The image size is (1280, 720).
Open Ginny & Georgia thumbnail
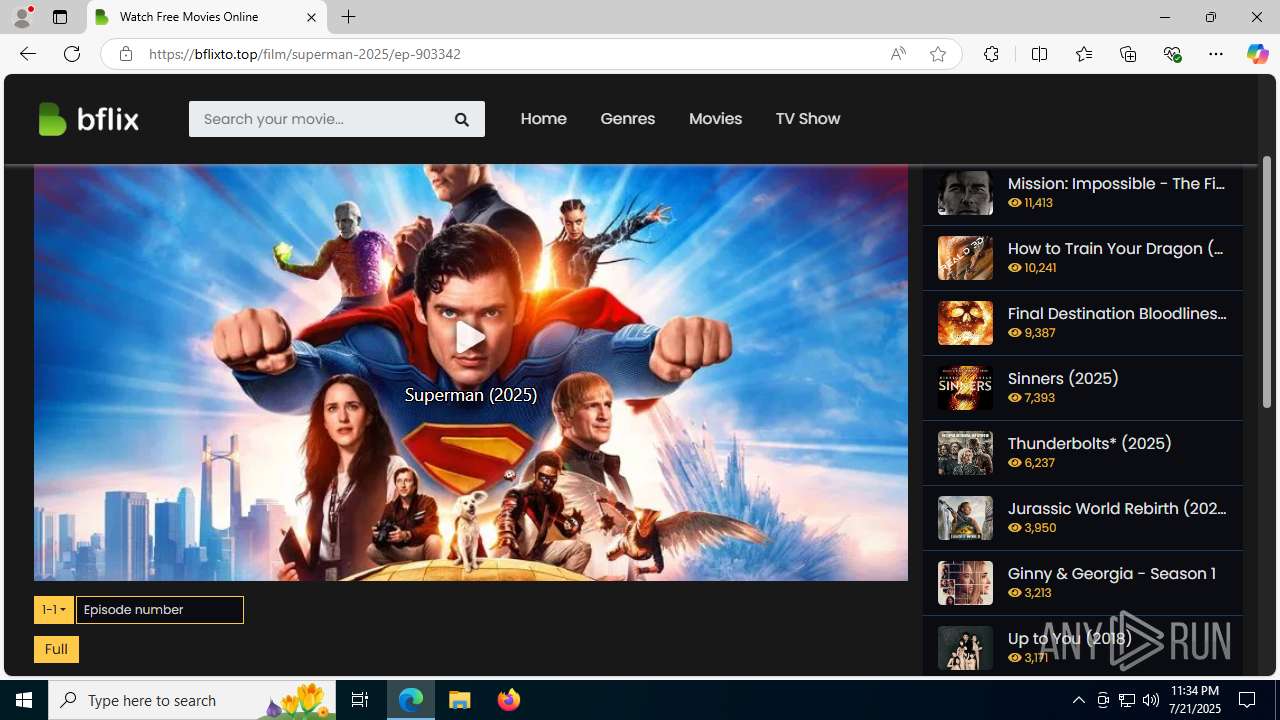[x=965, y=582]
